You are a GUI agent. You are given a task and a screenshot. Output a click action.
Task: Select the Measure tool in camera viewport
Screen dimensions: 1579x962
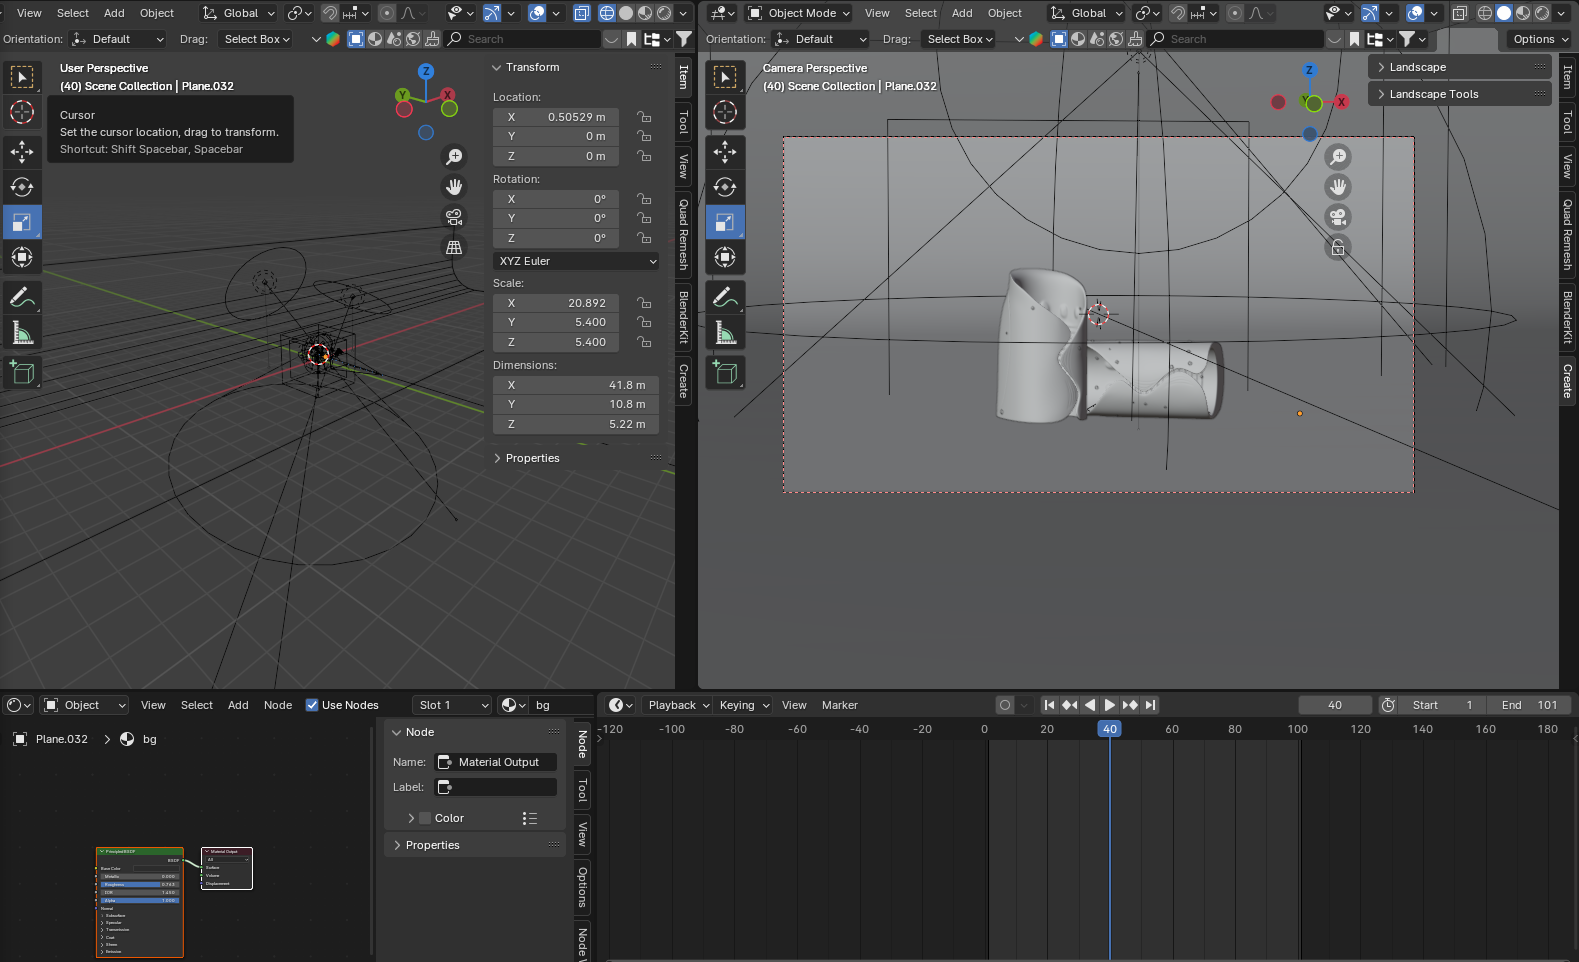pos(725,333)
